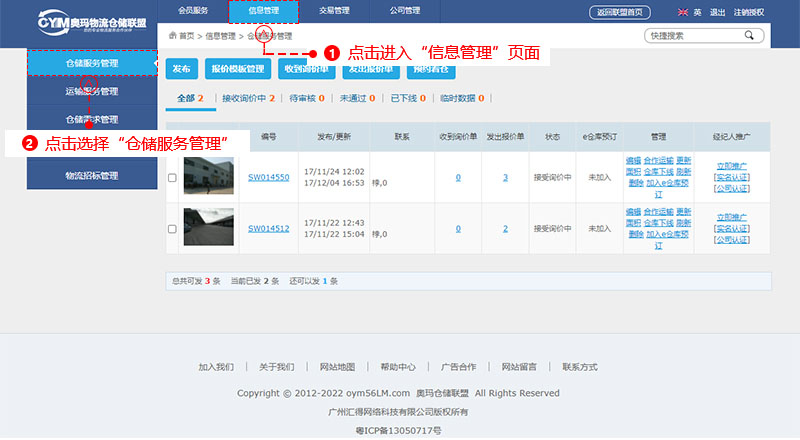Open warehouse thumbnail for SW014512
800x440 pixels.
point(208,228)
